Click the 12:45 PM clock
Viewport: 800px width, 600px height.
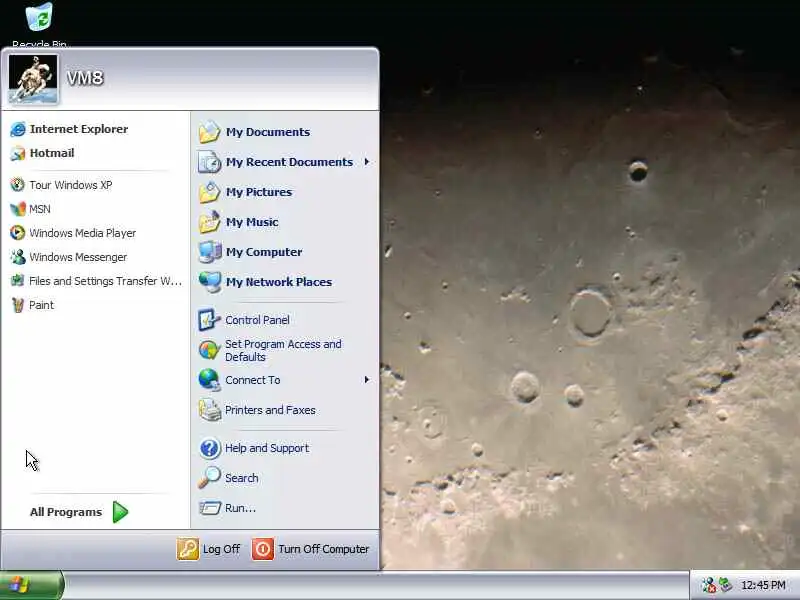763,585
